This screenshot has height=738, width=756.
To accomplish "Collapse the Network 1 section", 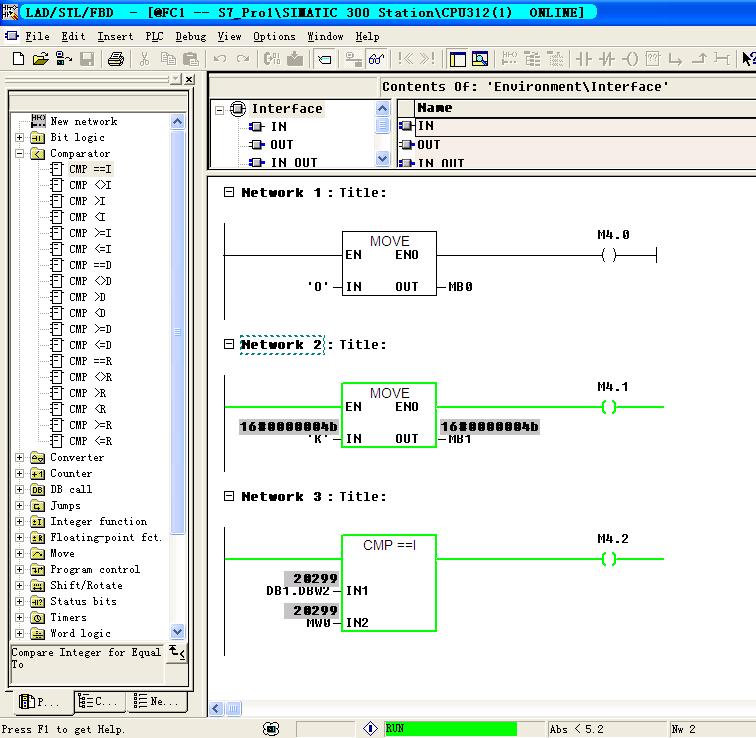I will (x=229, y=192).
